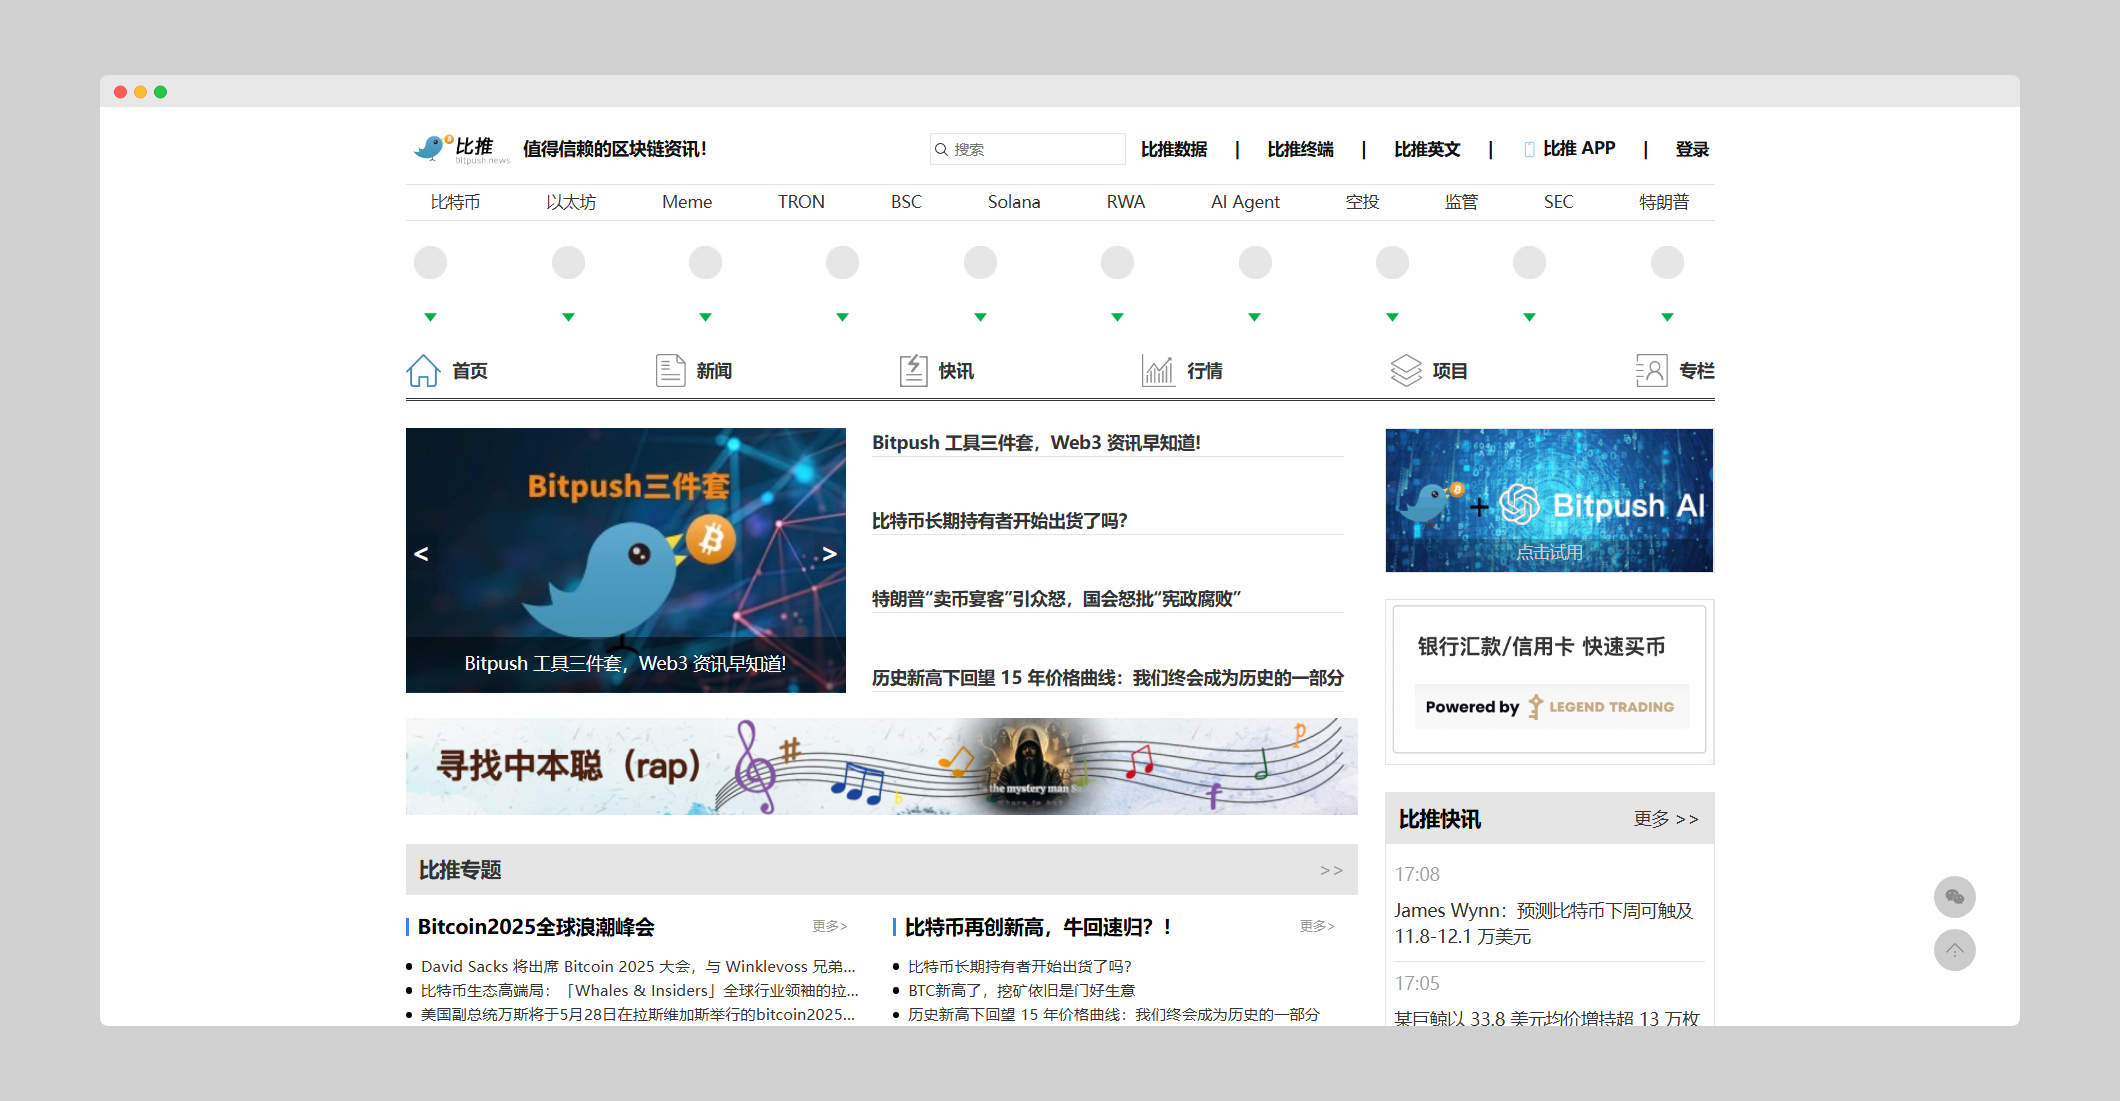Open the 行情 market chart icon
2120x1101 pixels.
coord(1157,369)
